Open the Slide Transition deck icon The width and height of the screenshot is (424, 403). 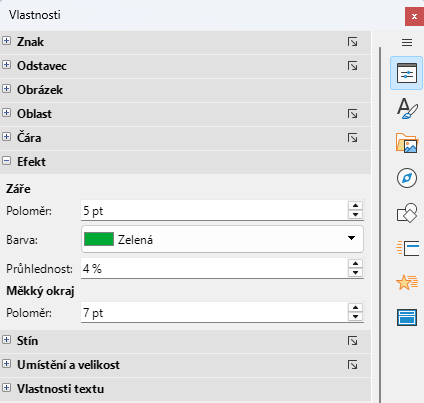click(407, 248)
